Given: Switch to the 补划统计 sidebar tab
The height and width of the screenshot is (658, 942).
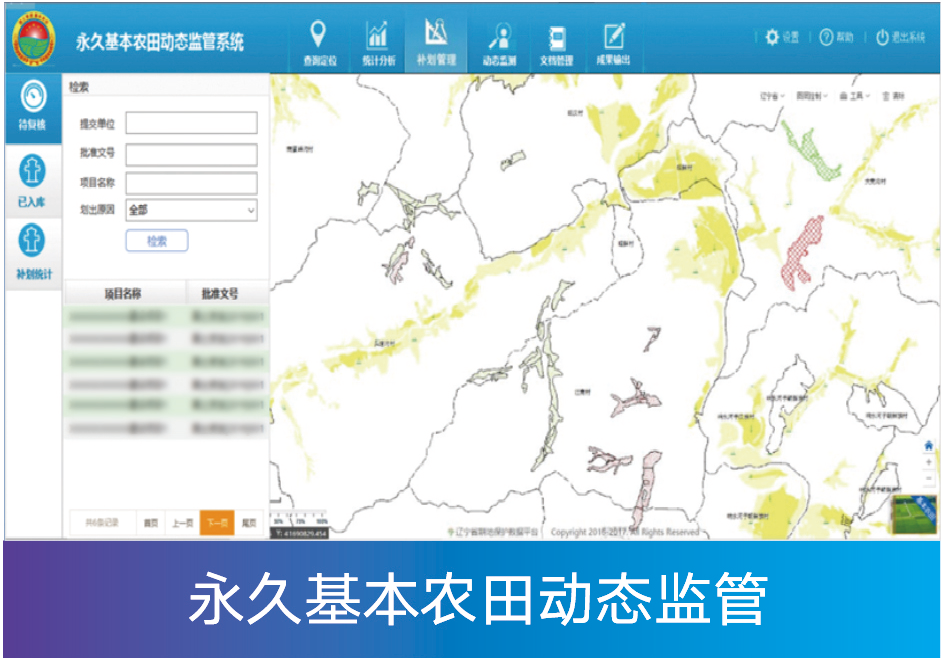Looking at the screenshot, I should pos(33,250).
